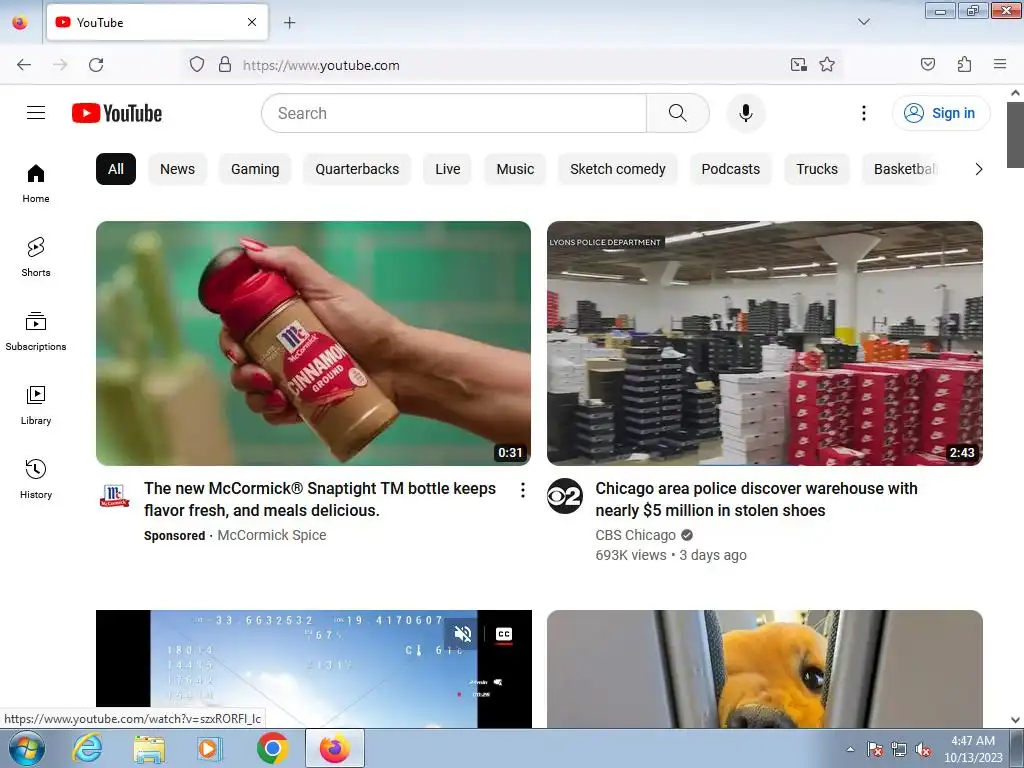
Task: Open media player from taskbar
Action: click(210, 748)
